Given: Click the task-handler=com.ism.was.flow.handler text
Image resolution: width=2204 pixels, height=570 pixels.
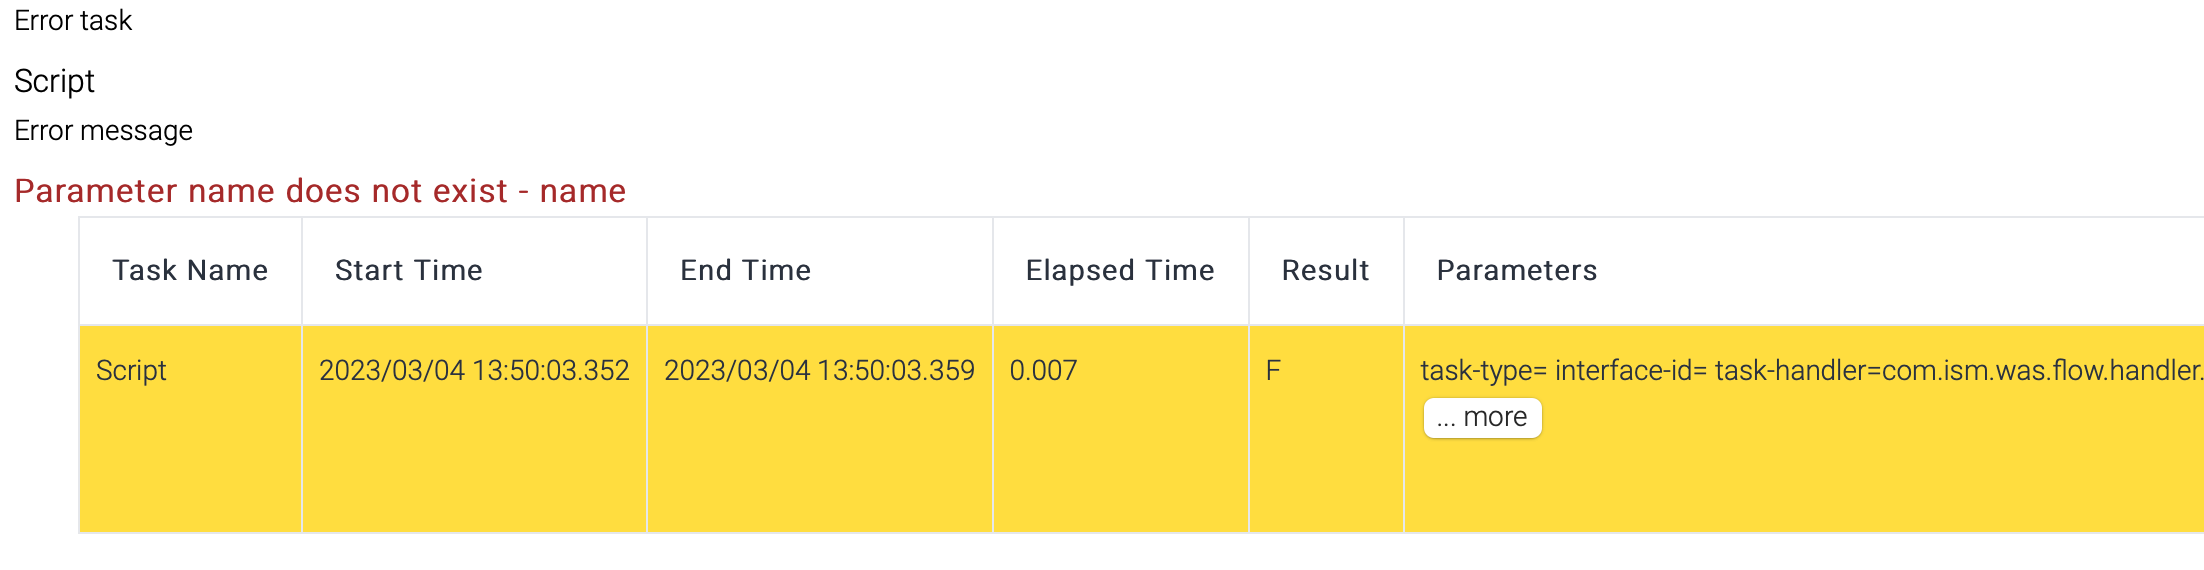Looking at the screenshot, I should [x=1958, y=371].
